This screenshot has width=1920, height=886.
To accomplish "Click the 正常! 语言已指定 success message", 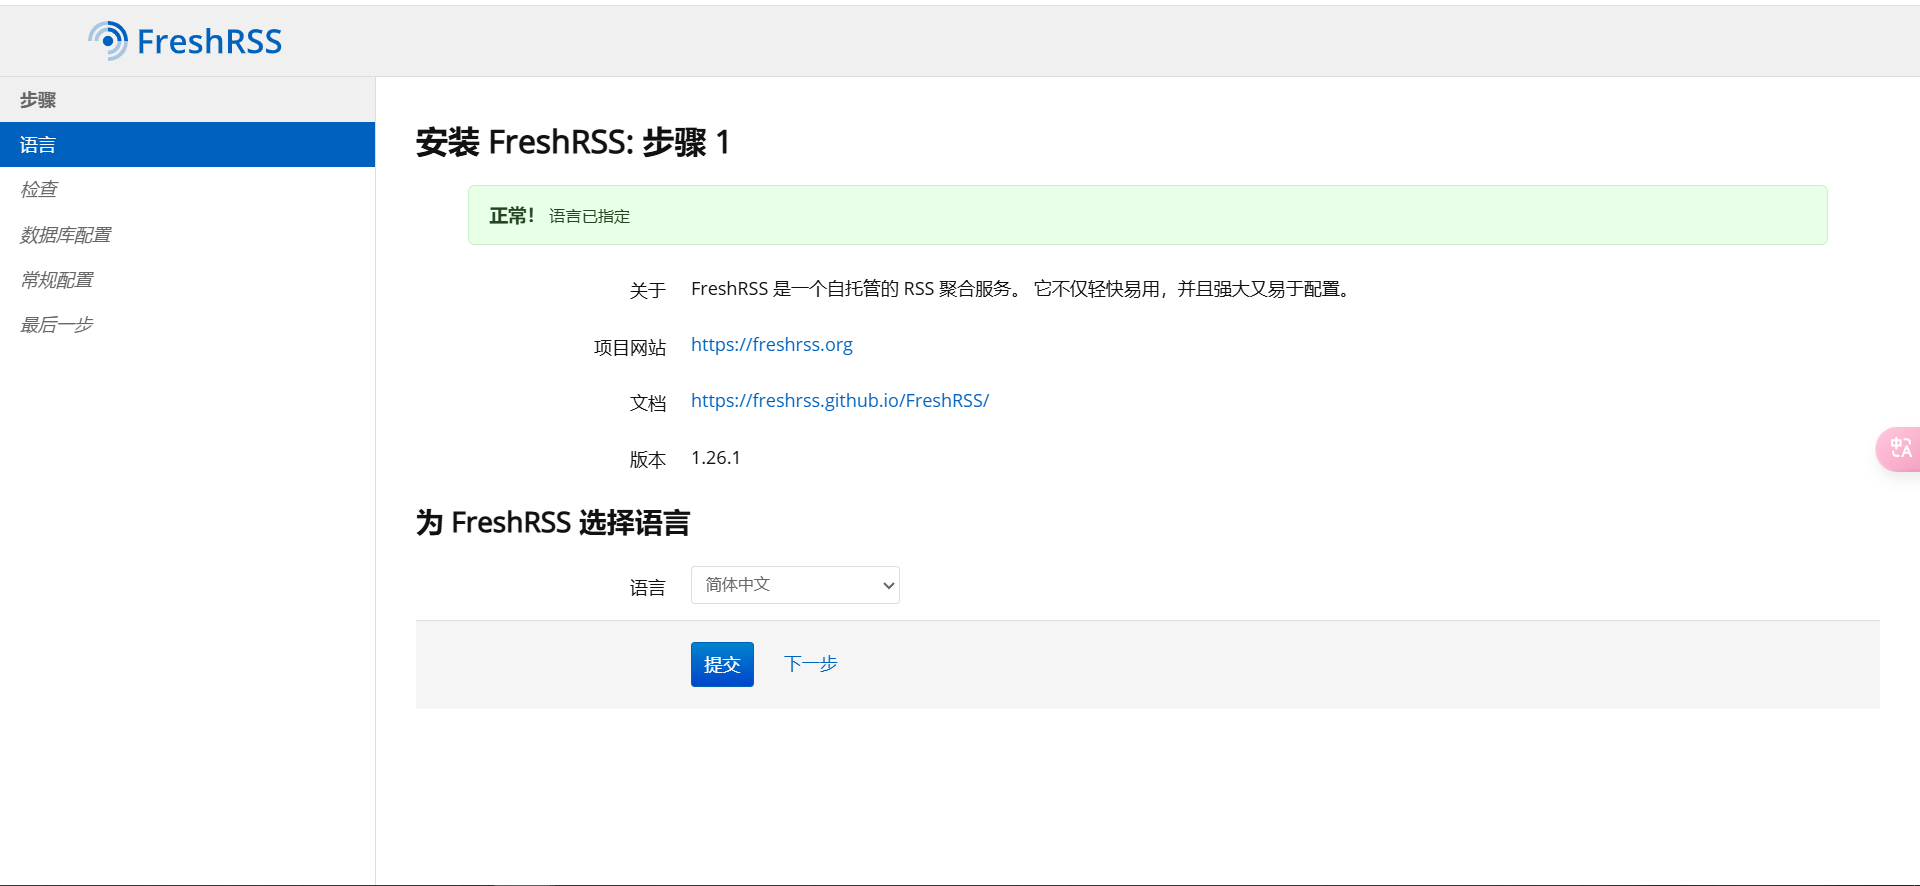I will pos(1147,215).
